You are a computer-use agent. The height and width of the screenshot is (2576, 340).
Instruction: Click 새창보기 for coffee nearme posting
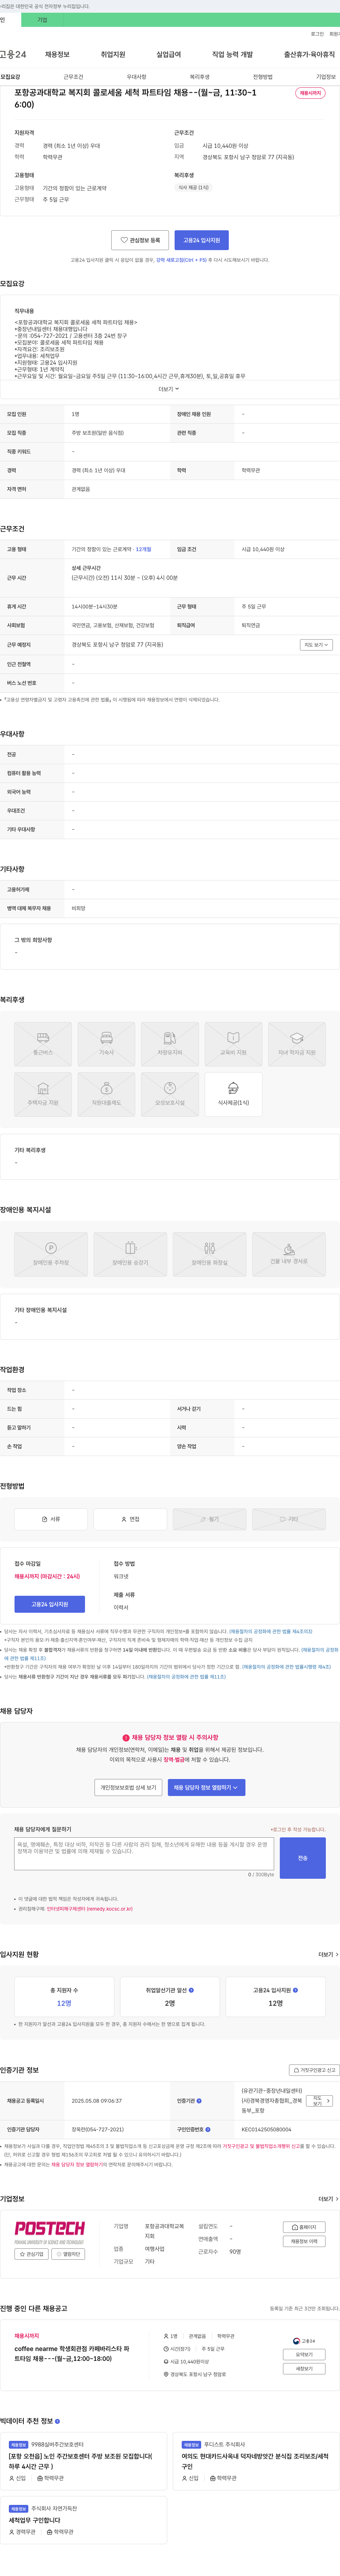304,2368
